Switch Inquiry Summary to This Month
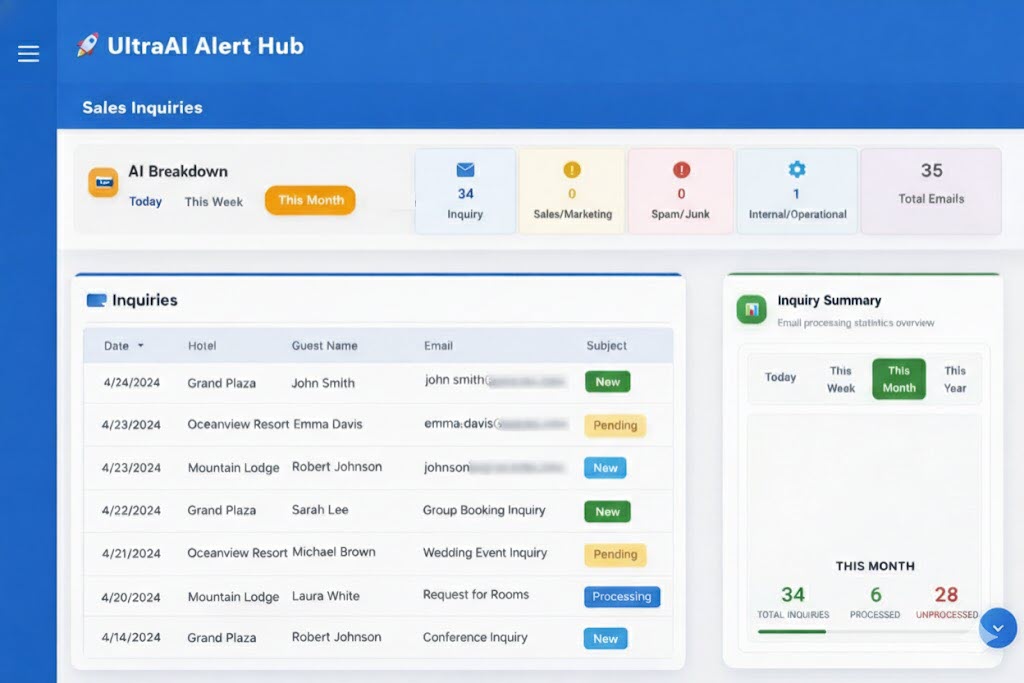This screenshot has width=1024, height=683. tap(899, 379)
